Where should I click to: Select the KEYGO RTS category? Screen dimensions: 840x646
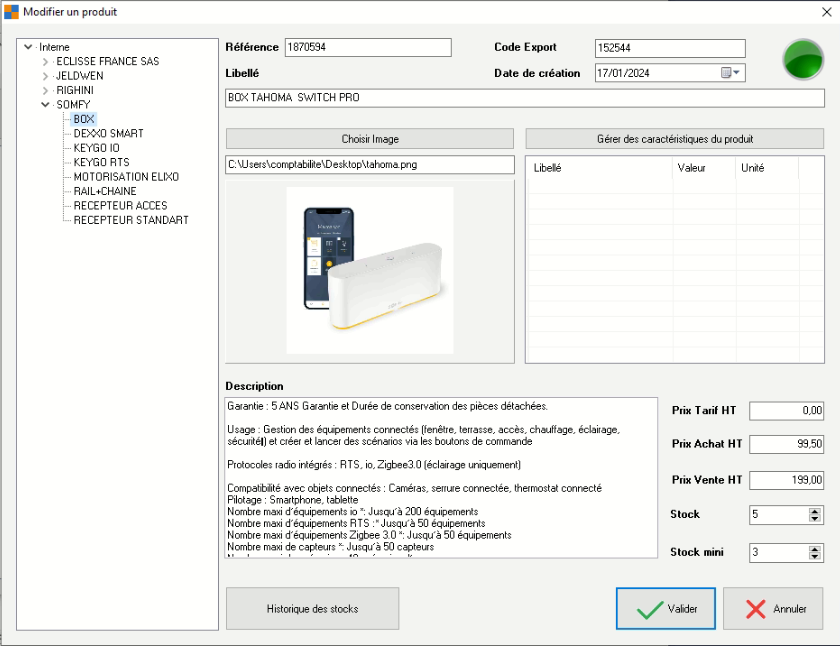pyautogui.click(x=101, y=162)
